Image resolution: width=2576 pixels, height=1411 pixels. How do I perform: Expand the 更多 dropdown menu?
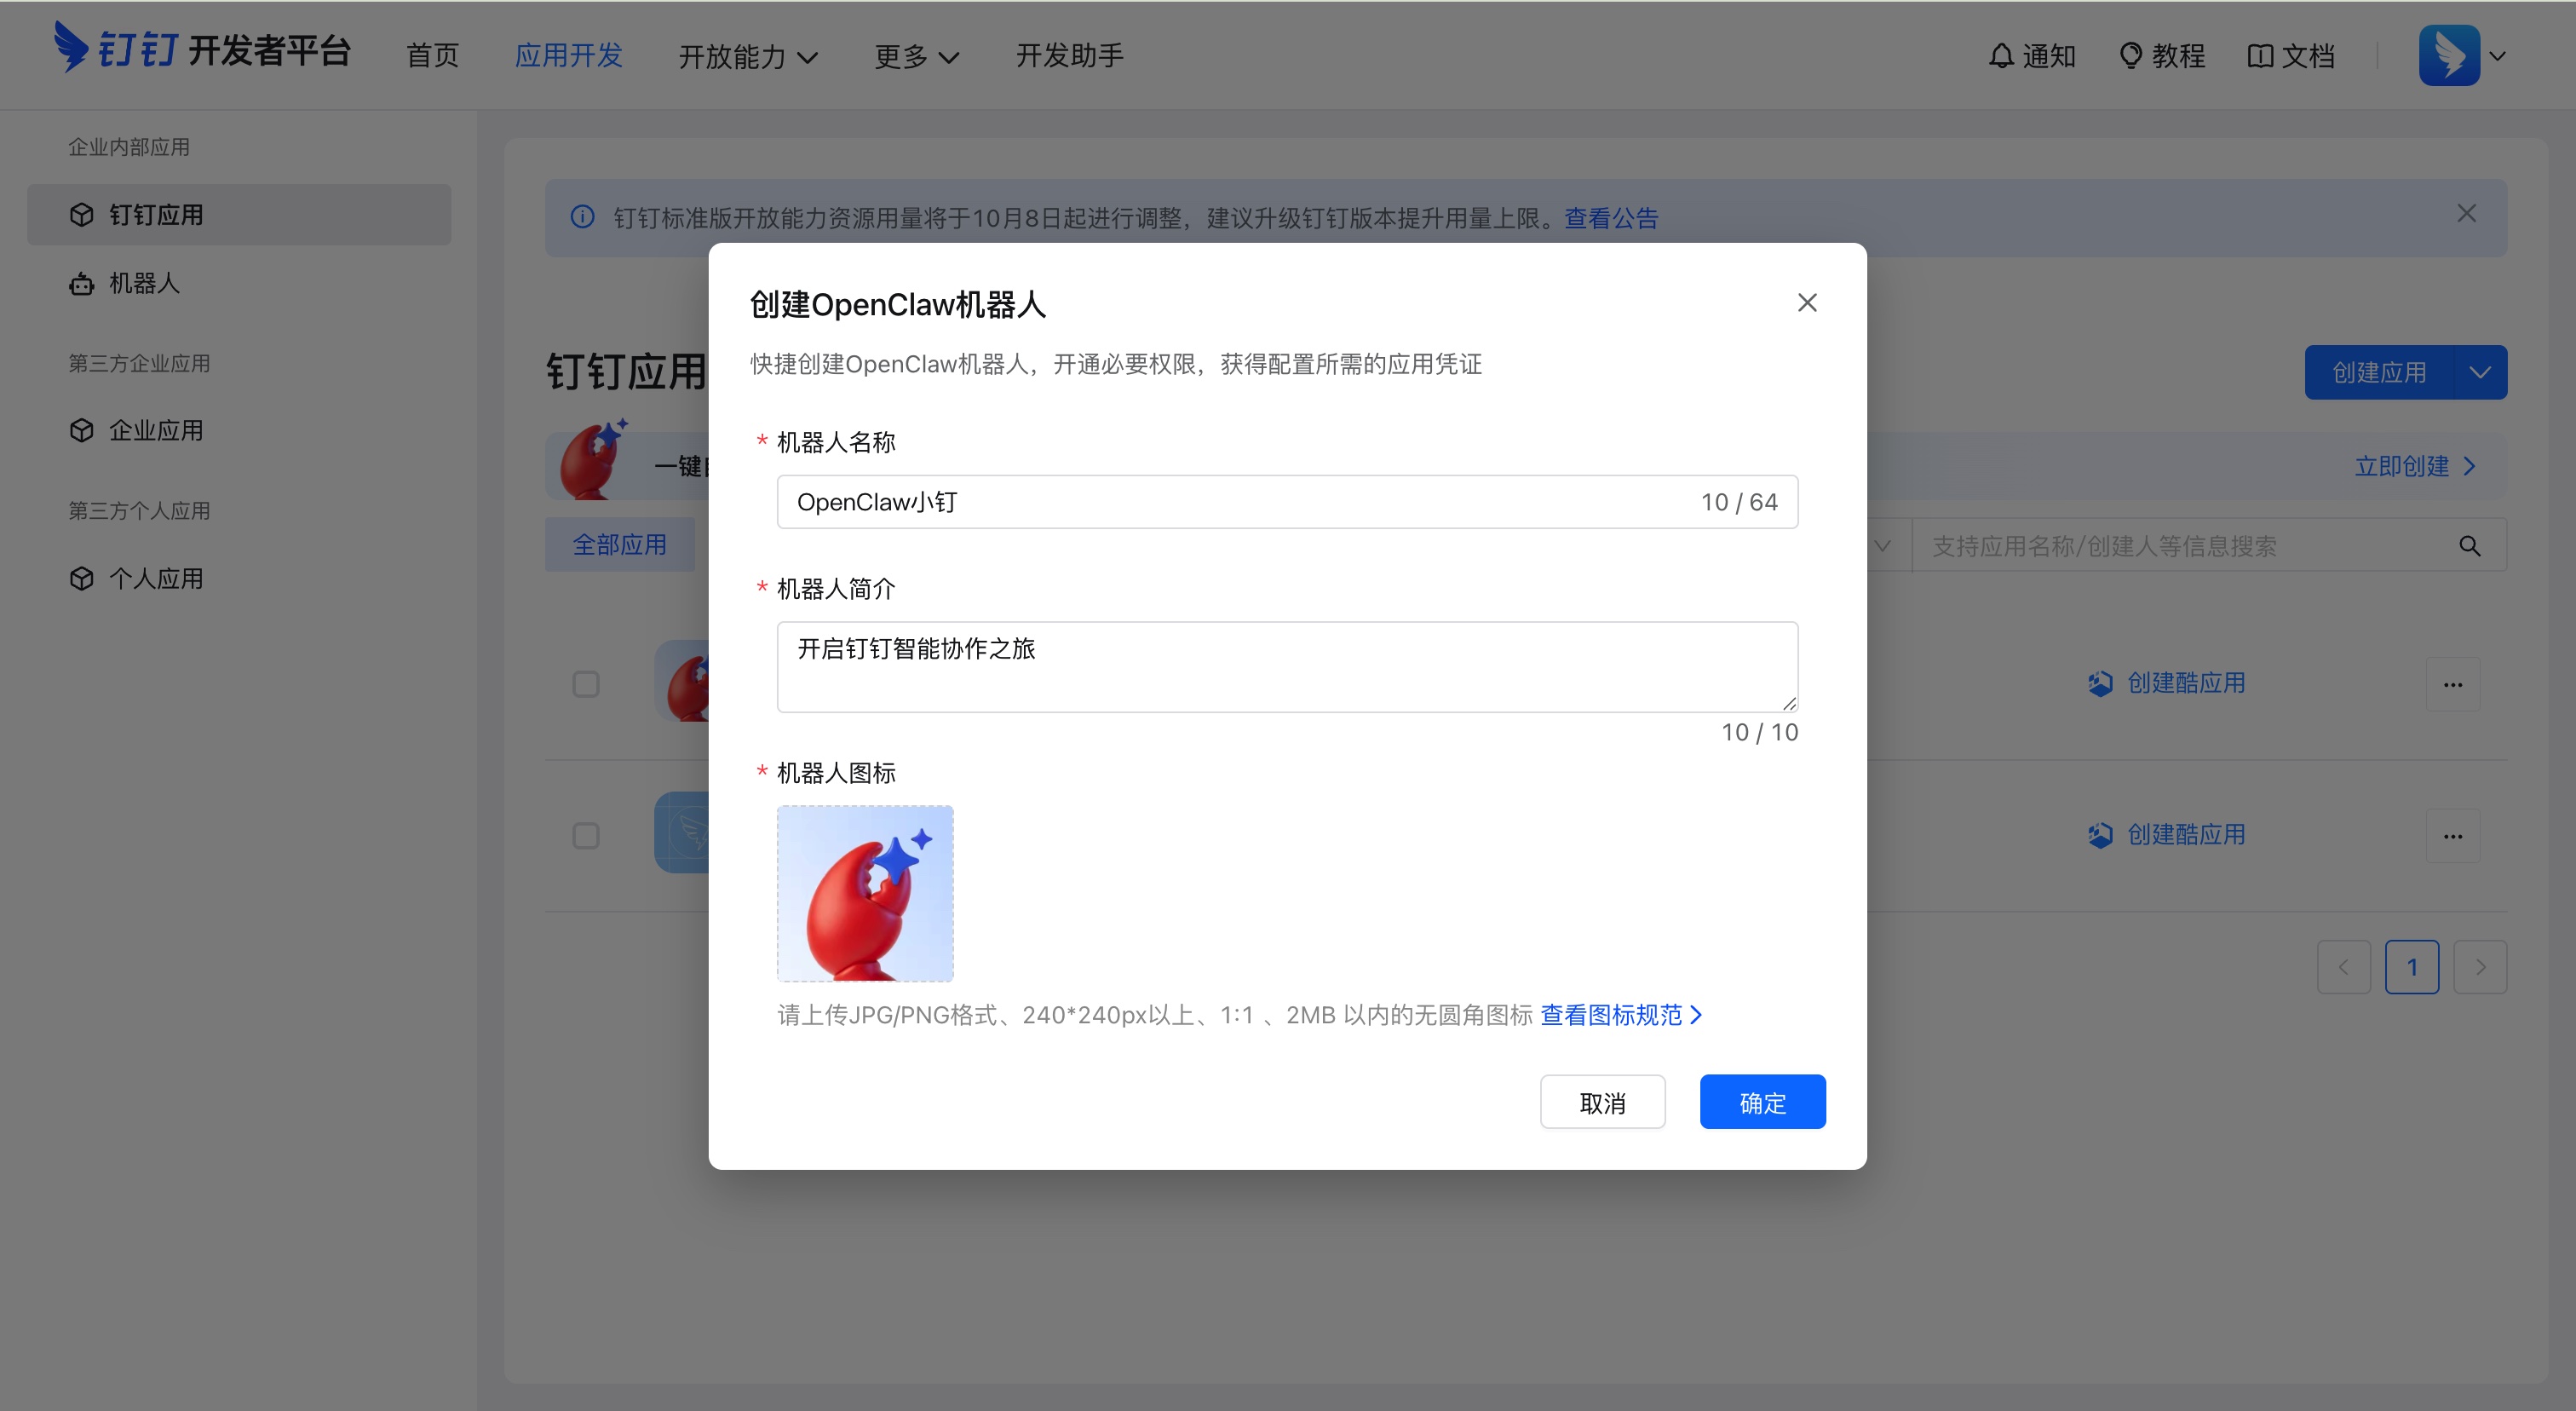click(915, 56)
